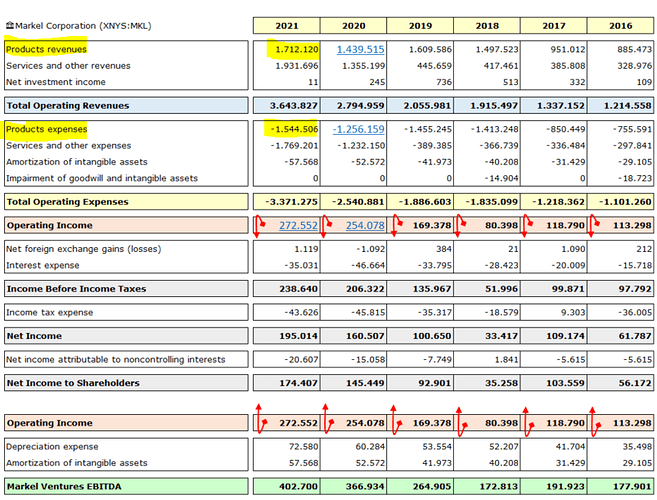Click 2017 Income tax expense 9.303

[x=573, y=313]
